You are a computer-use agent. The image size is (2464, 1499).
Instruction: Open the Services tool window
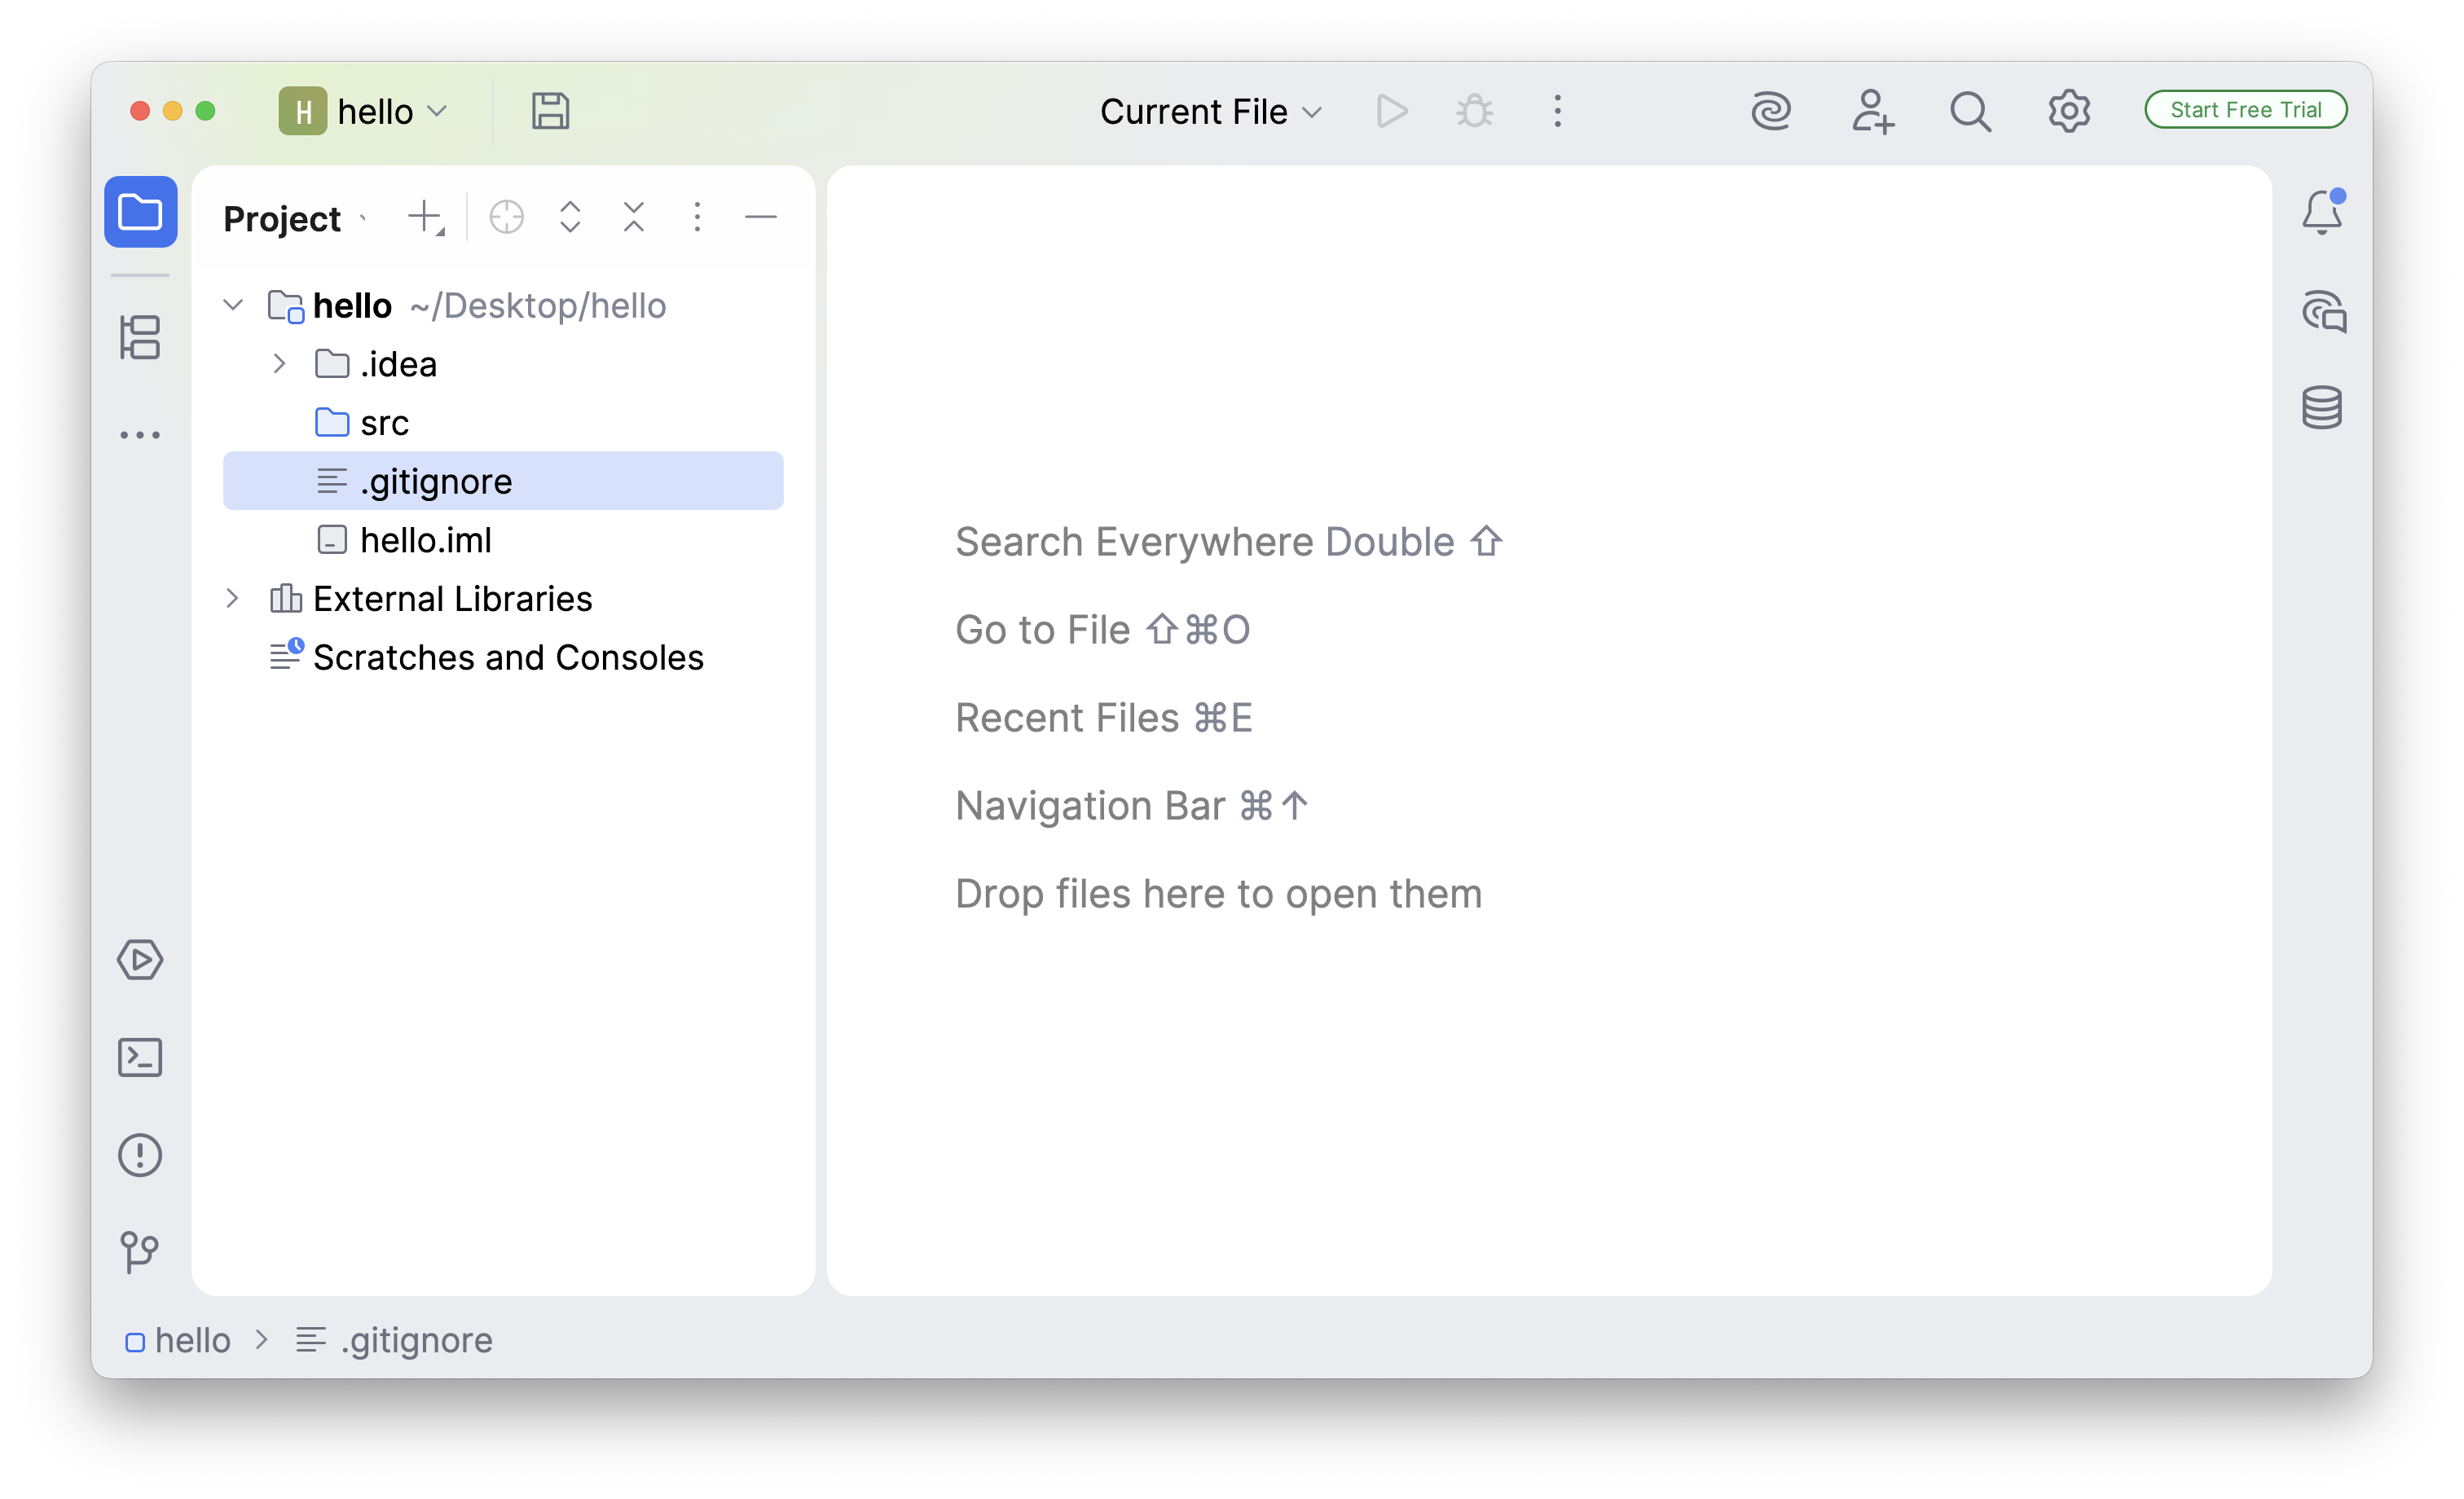click(x=140, y=960)
